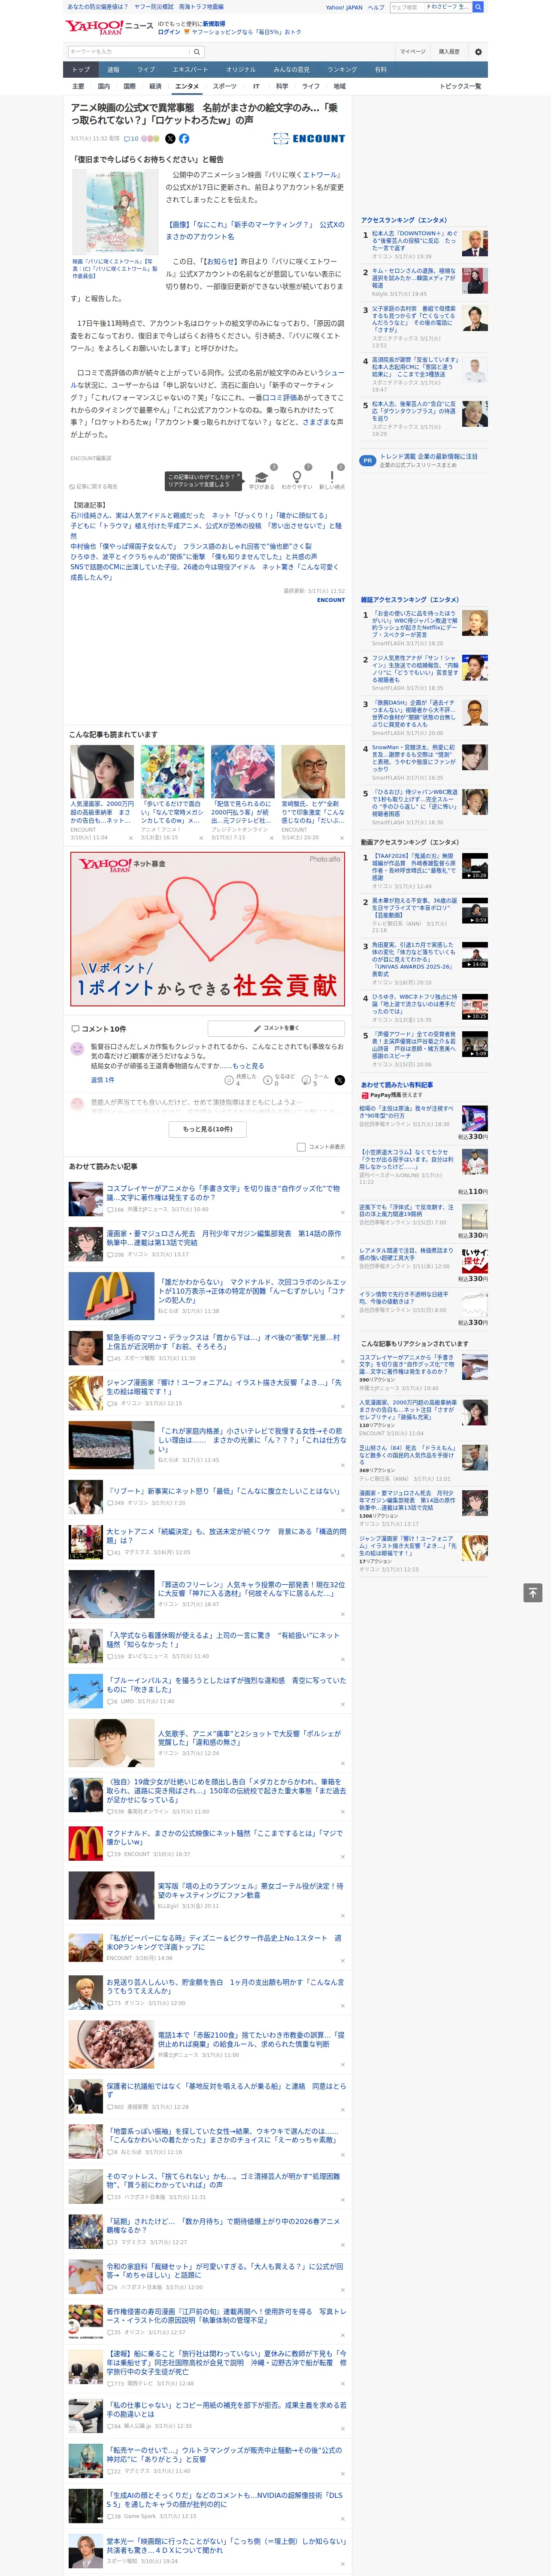This screenshot has width=551, height=2576.
Task: Open the Yahoo! JAPAN News logo
Action: tap(110, 27)
